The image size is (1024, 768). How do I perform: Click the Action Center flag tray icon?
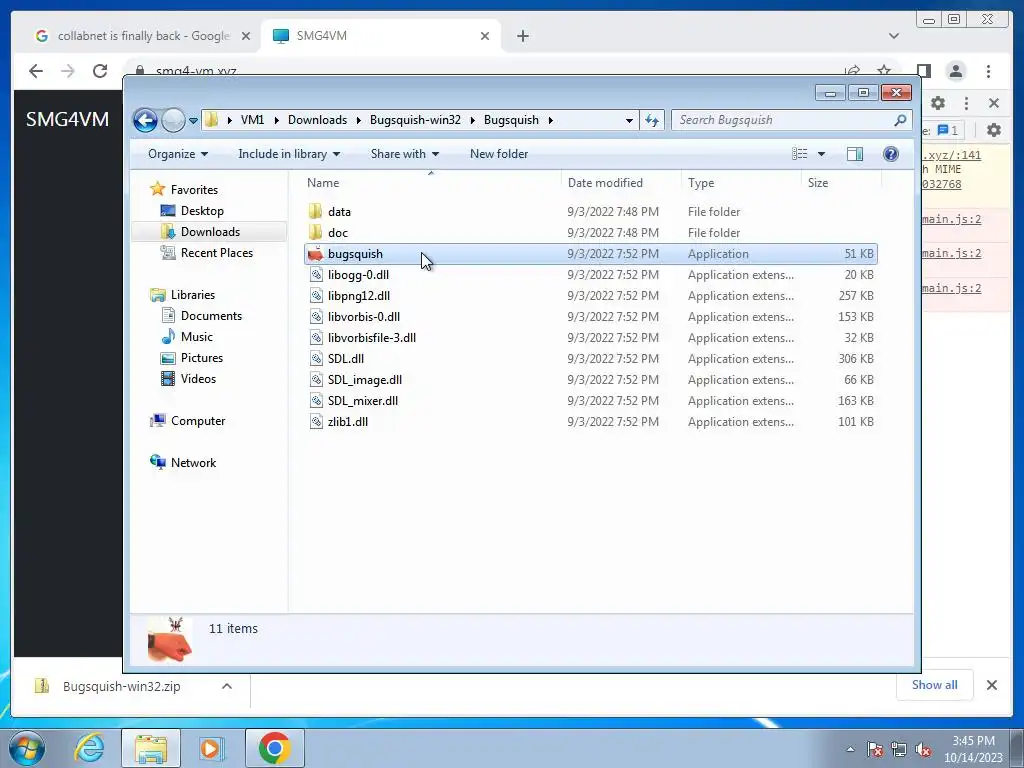pos(875,749)
